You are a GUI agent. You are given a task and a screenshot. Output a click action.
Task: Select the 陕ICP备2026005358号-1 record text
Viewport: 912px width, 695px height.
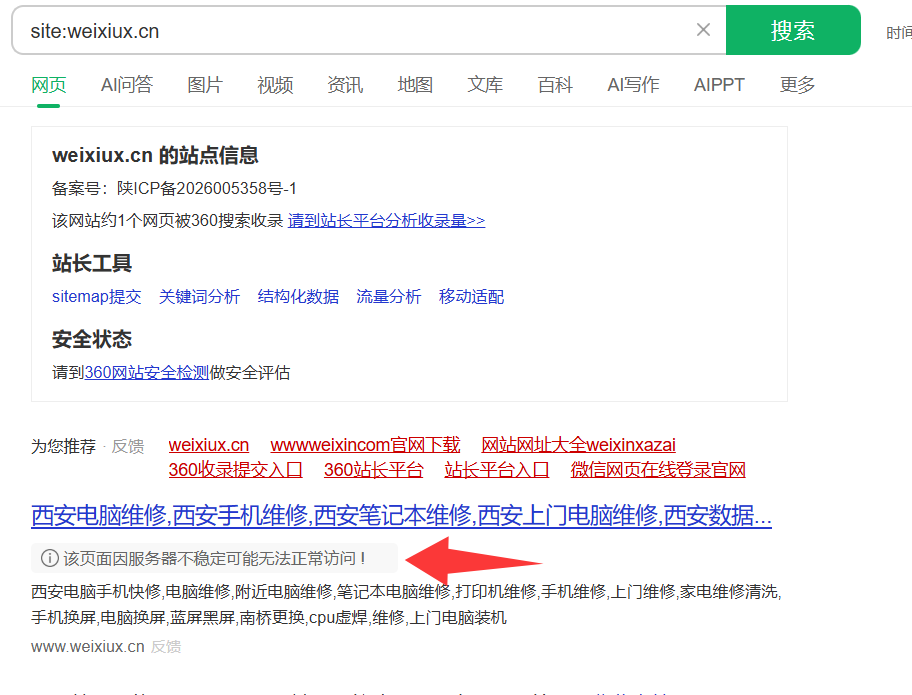(206, 188)
